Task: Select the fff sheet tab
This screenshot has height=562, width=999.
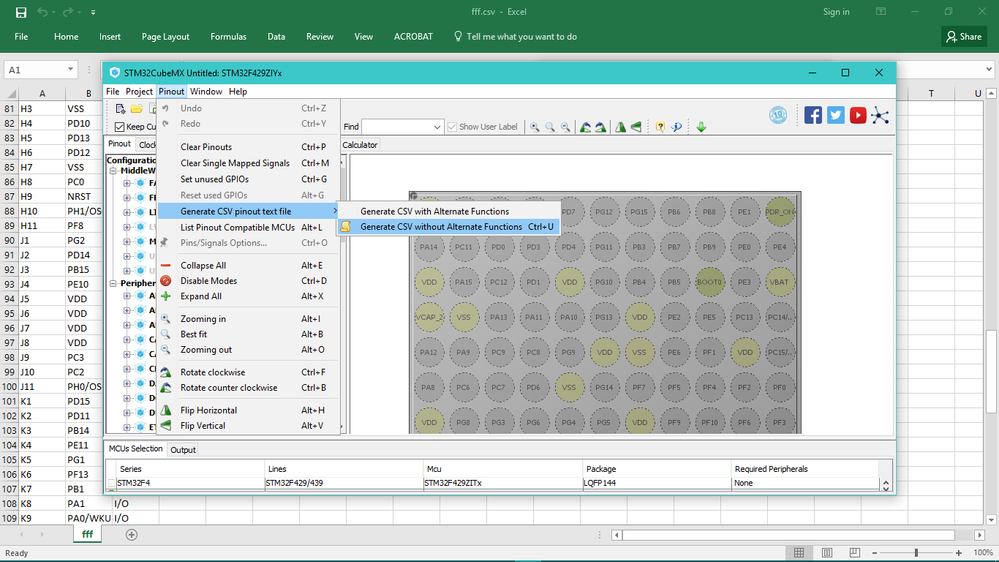Action: 87,535
